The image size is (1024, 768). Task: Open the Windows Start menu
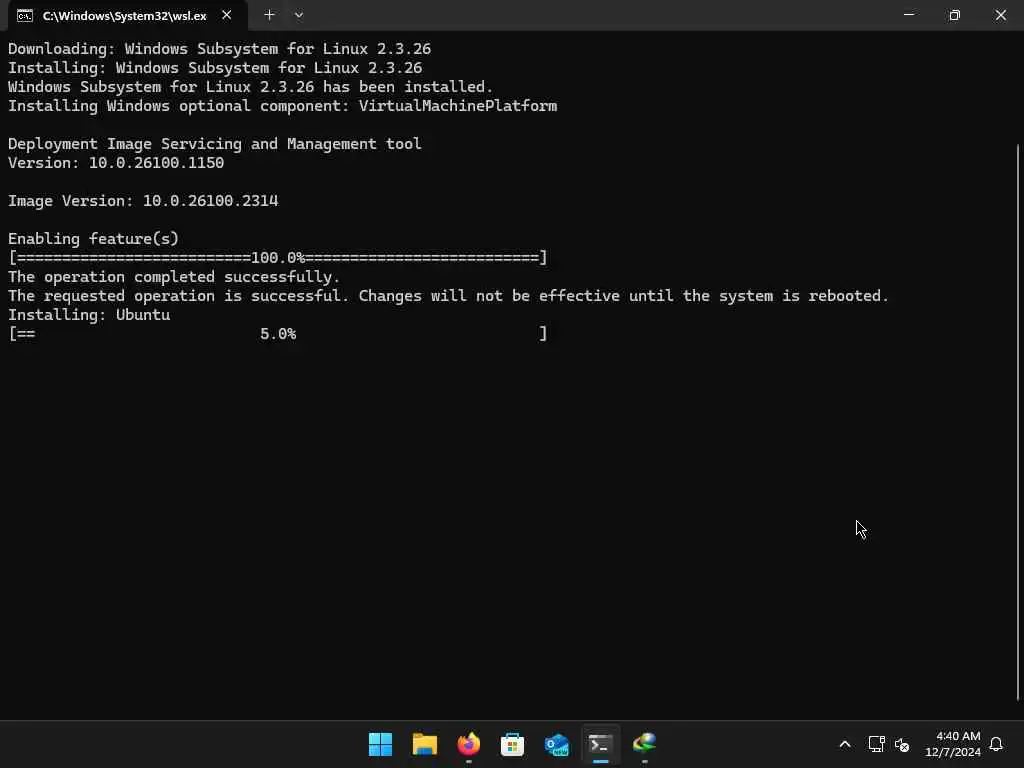(x=381, y=744)
